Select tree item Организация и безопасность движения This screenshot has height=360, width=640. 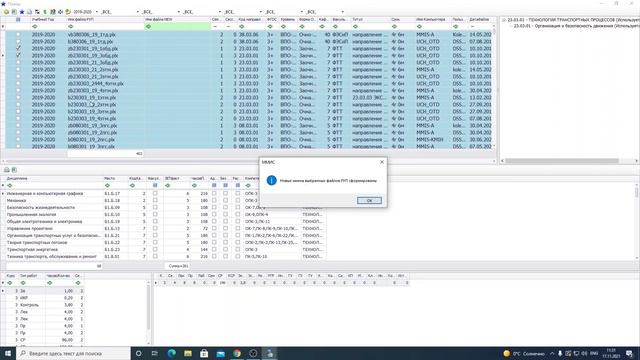(576, 26)
